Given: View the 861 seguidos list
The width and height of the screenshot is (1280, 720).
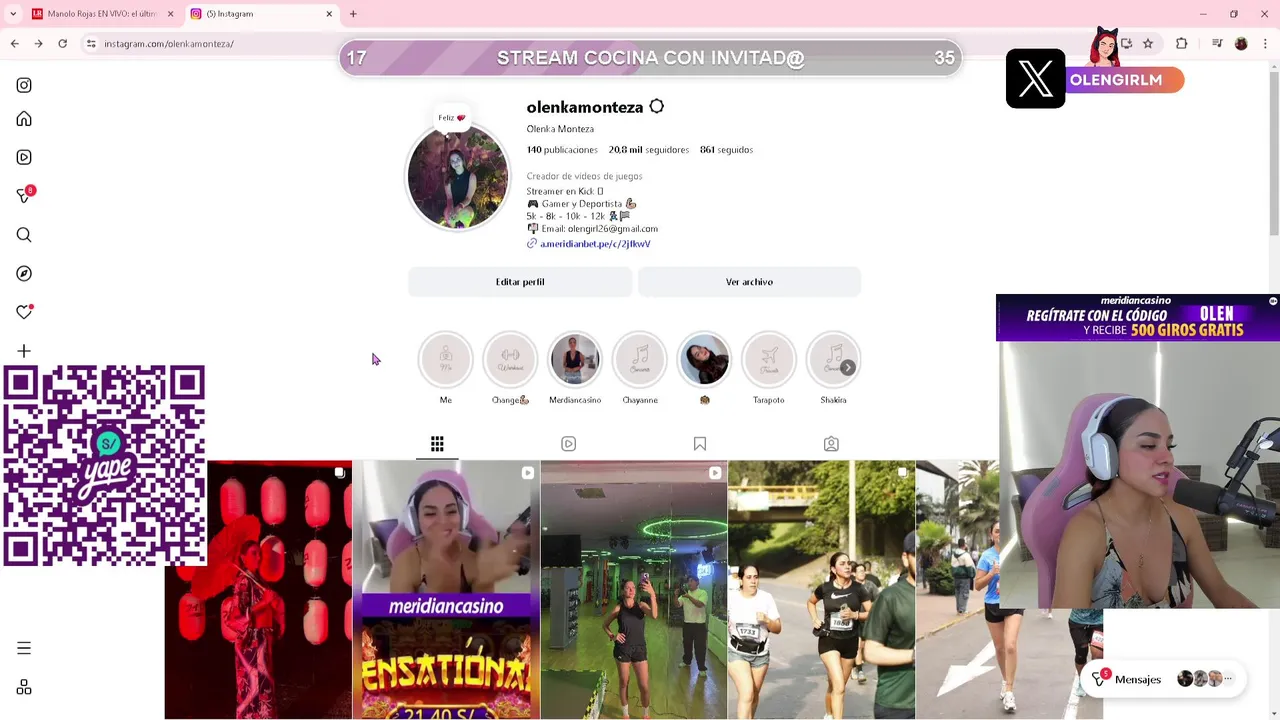Looking at the screenshot, I should (x=726, y=150).
